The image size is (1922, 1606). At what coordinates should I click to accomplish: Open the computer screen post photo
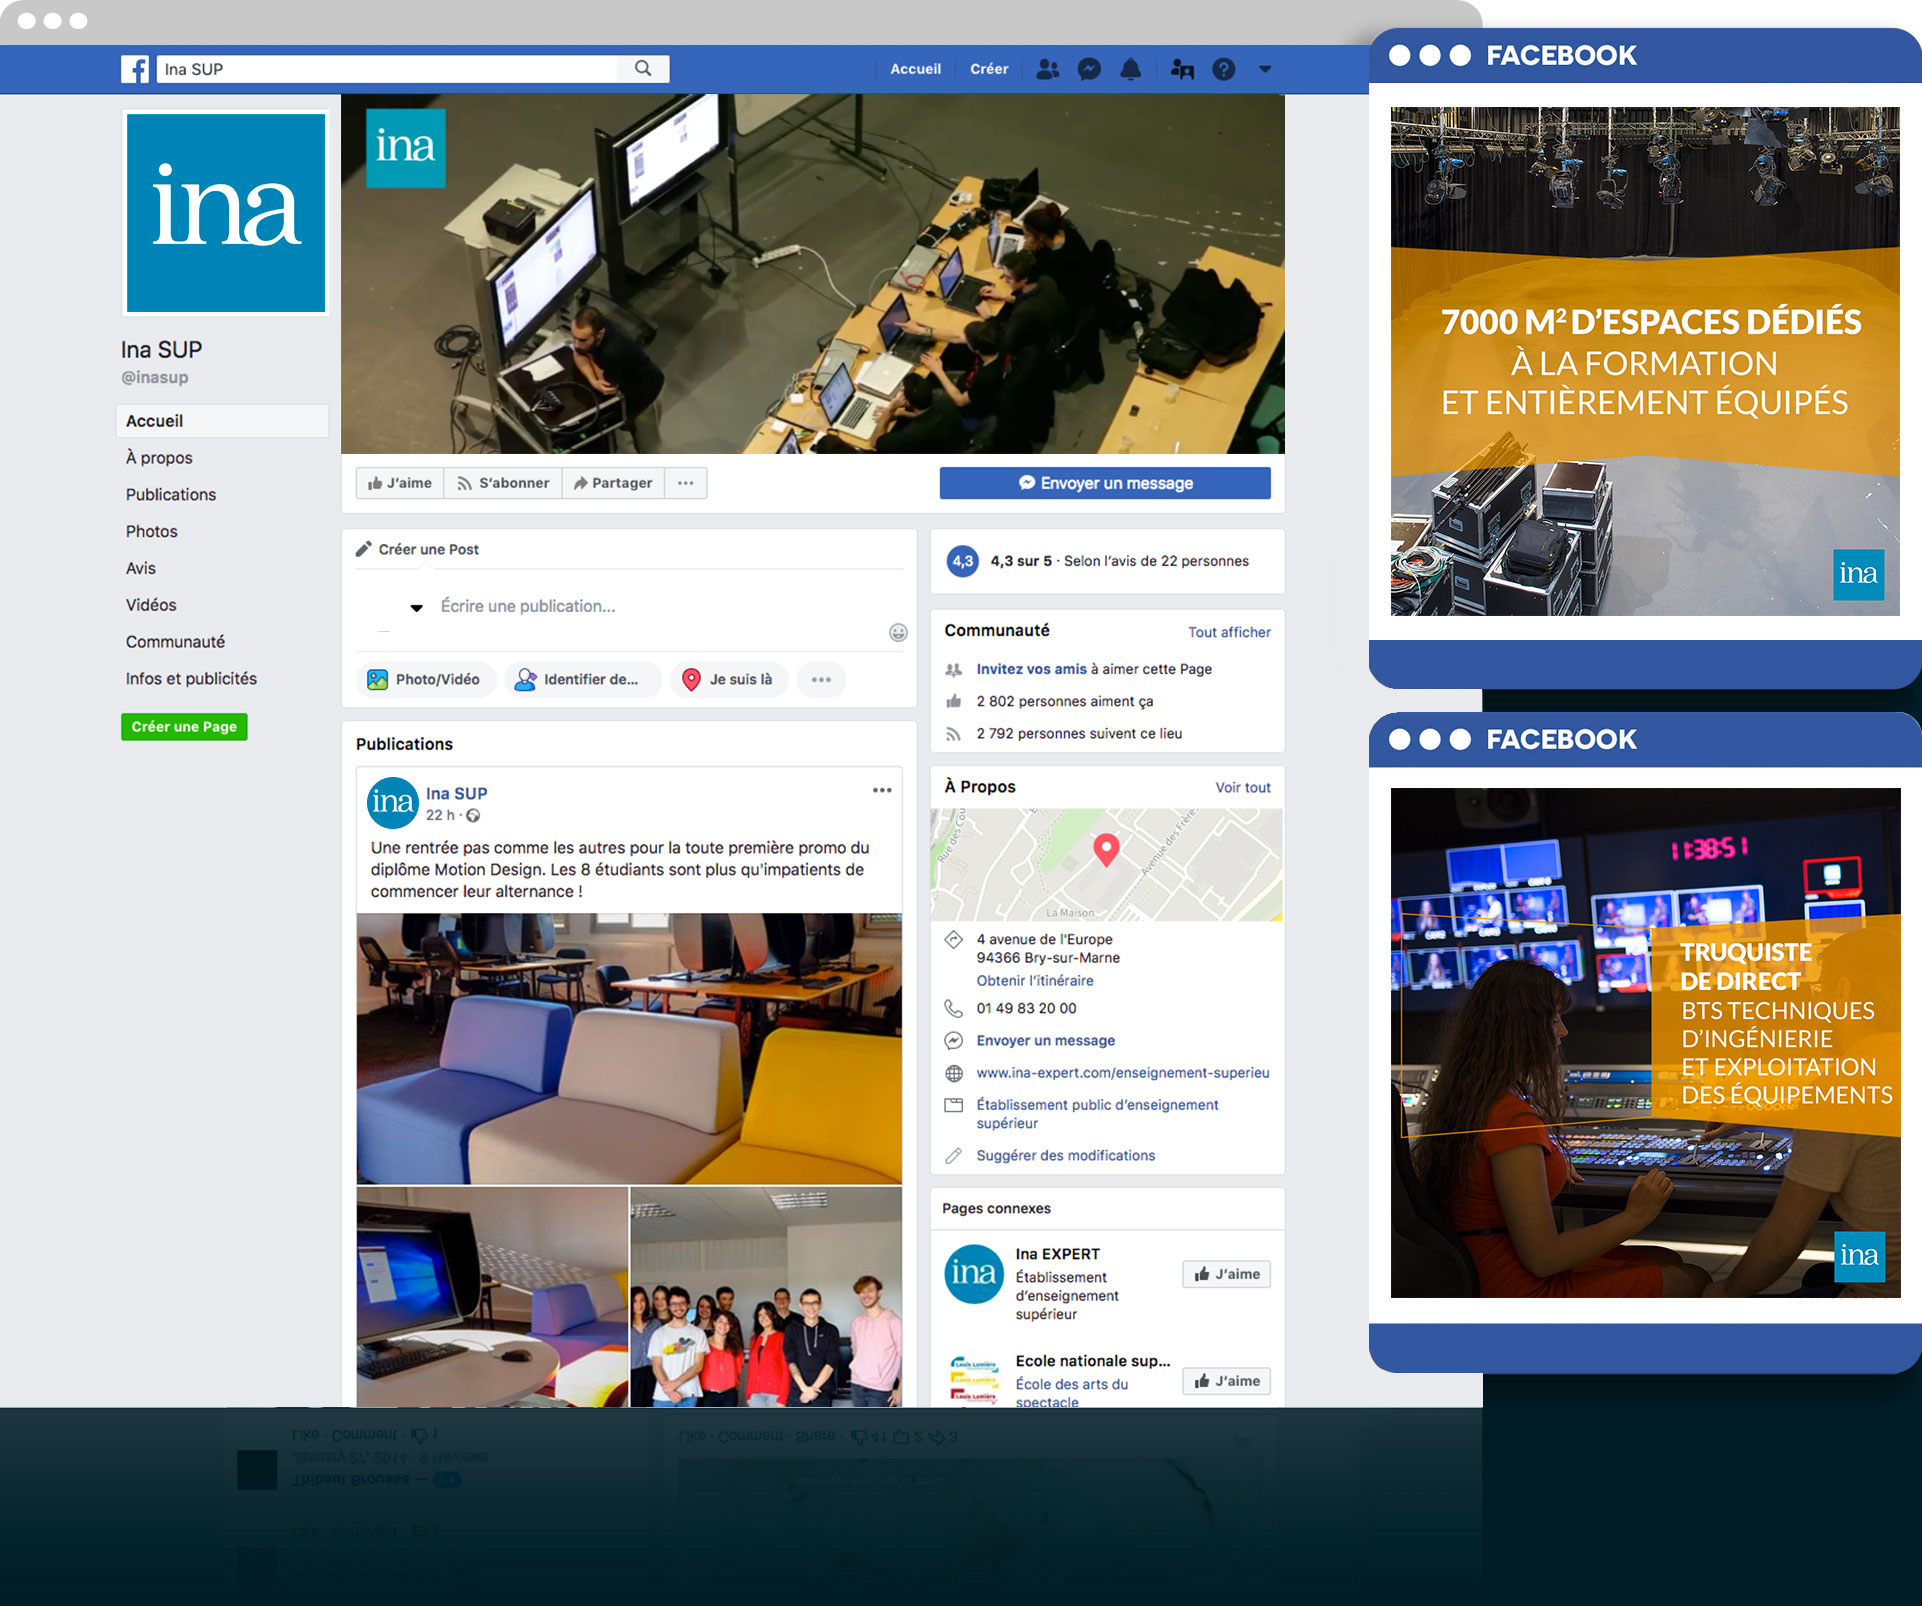point(492,1296)
